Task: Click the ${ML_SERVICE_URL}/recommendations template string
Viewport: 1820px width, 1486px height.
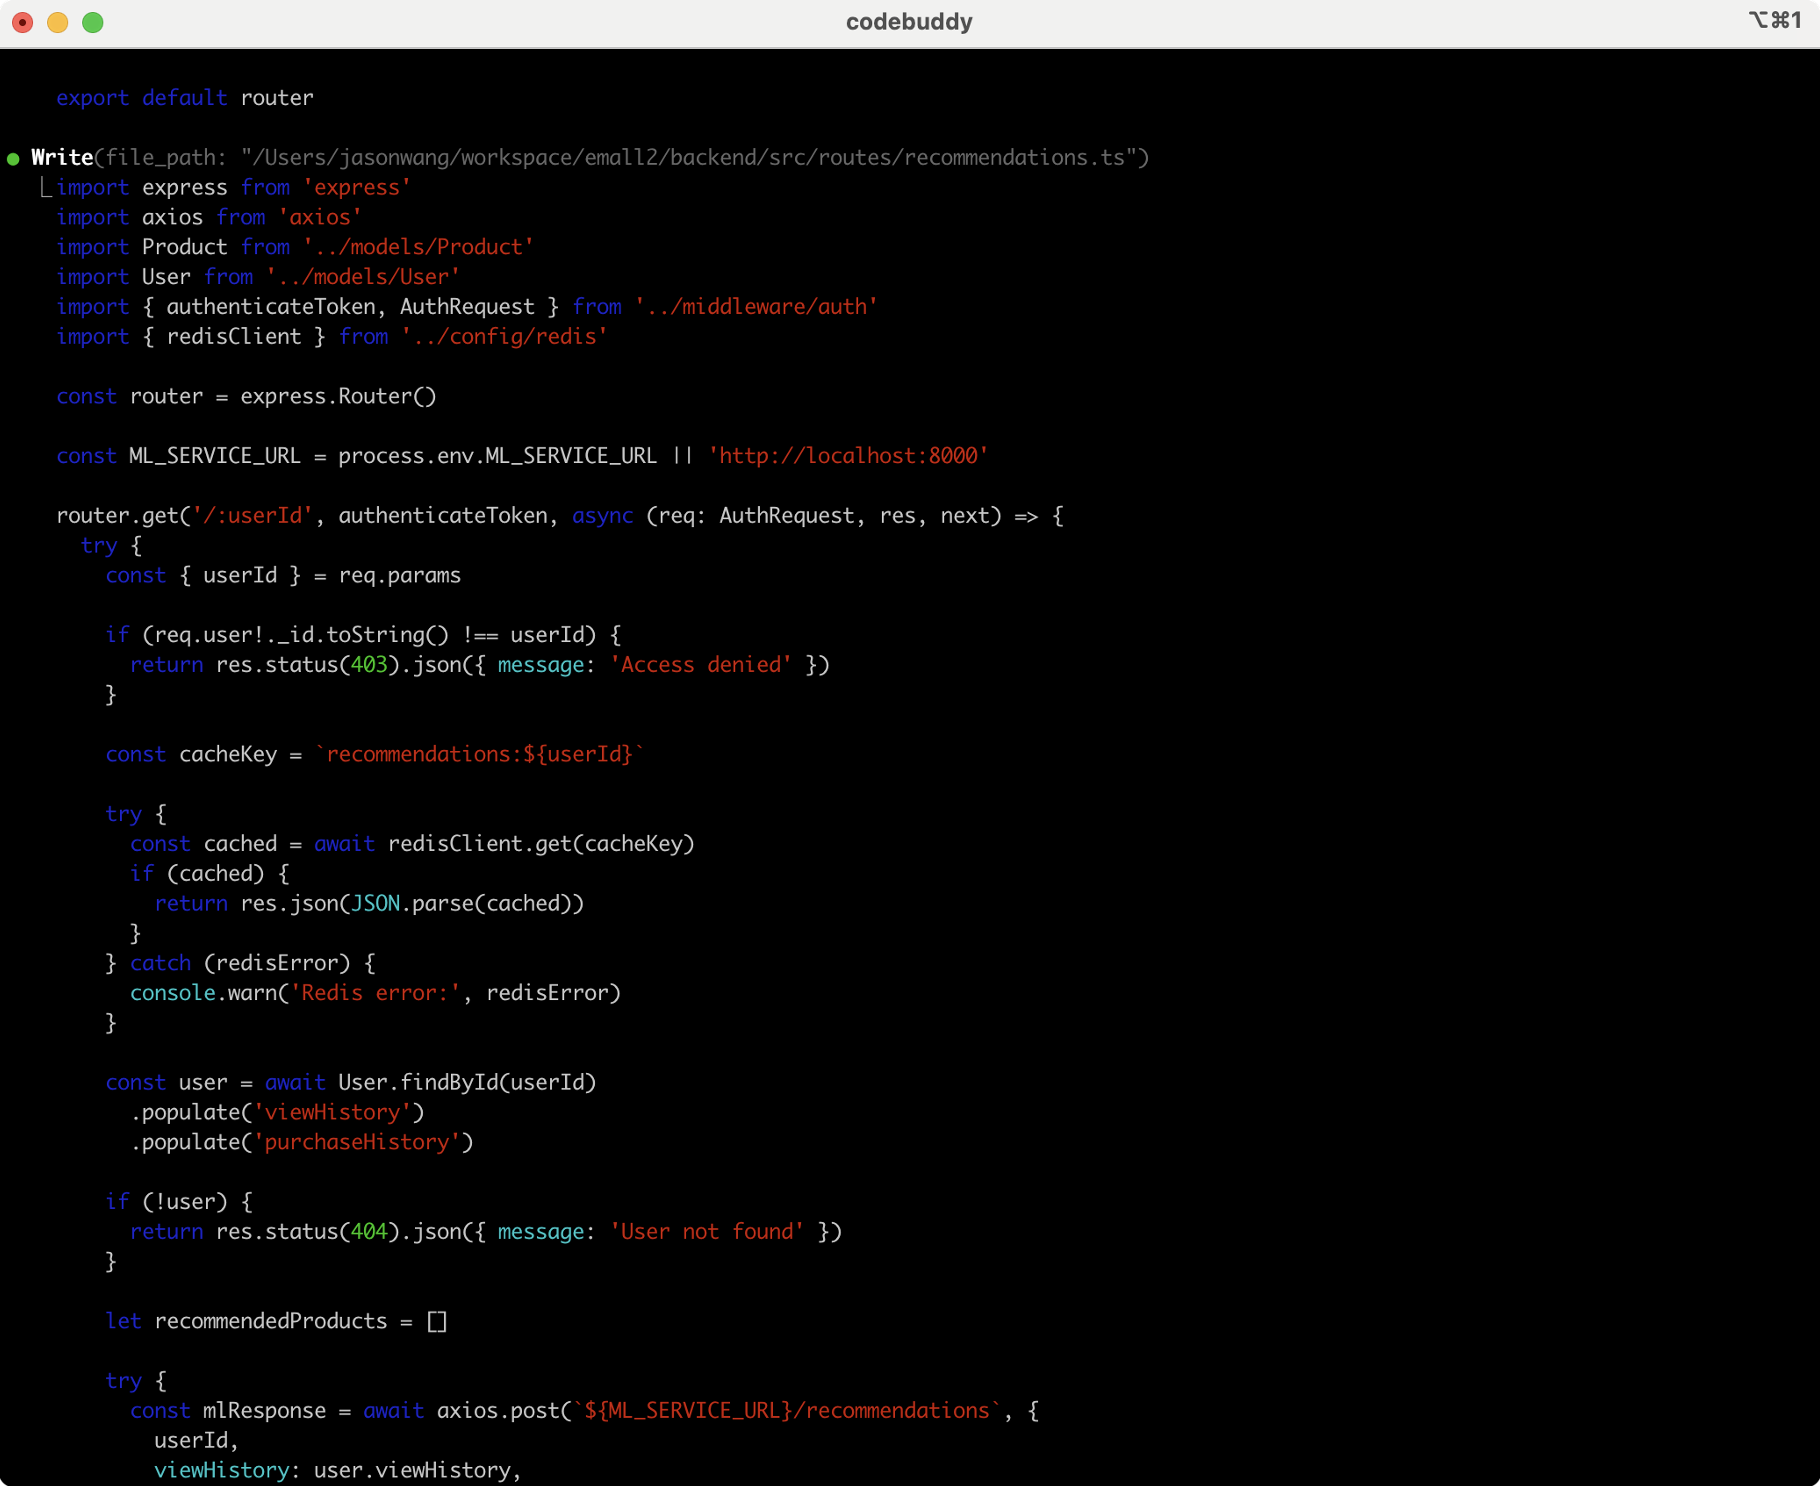Action: [787, 1411]
